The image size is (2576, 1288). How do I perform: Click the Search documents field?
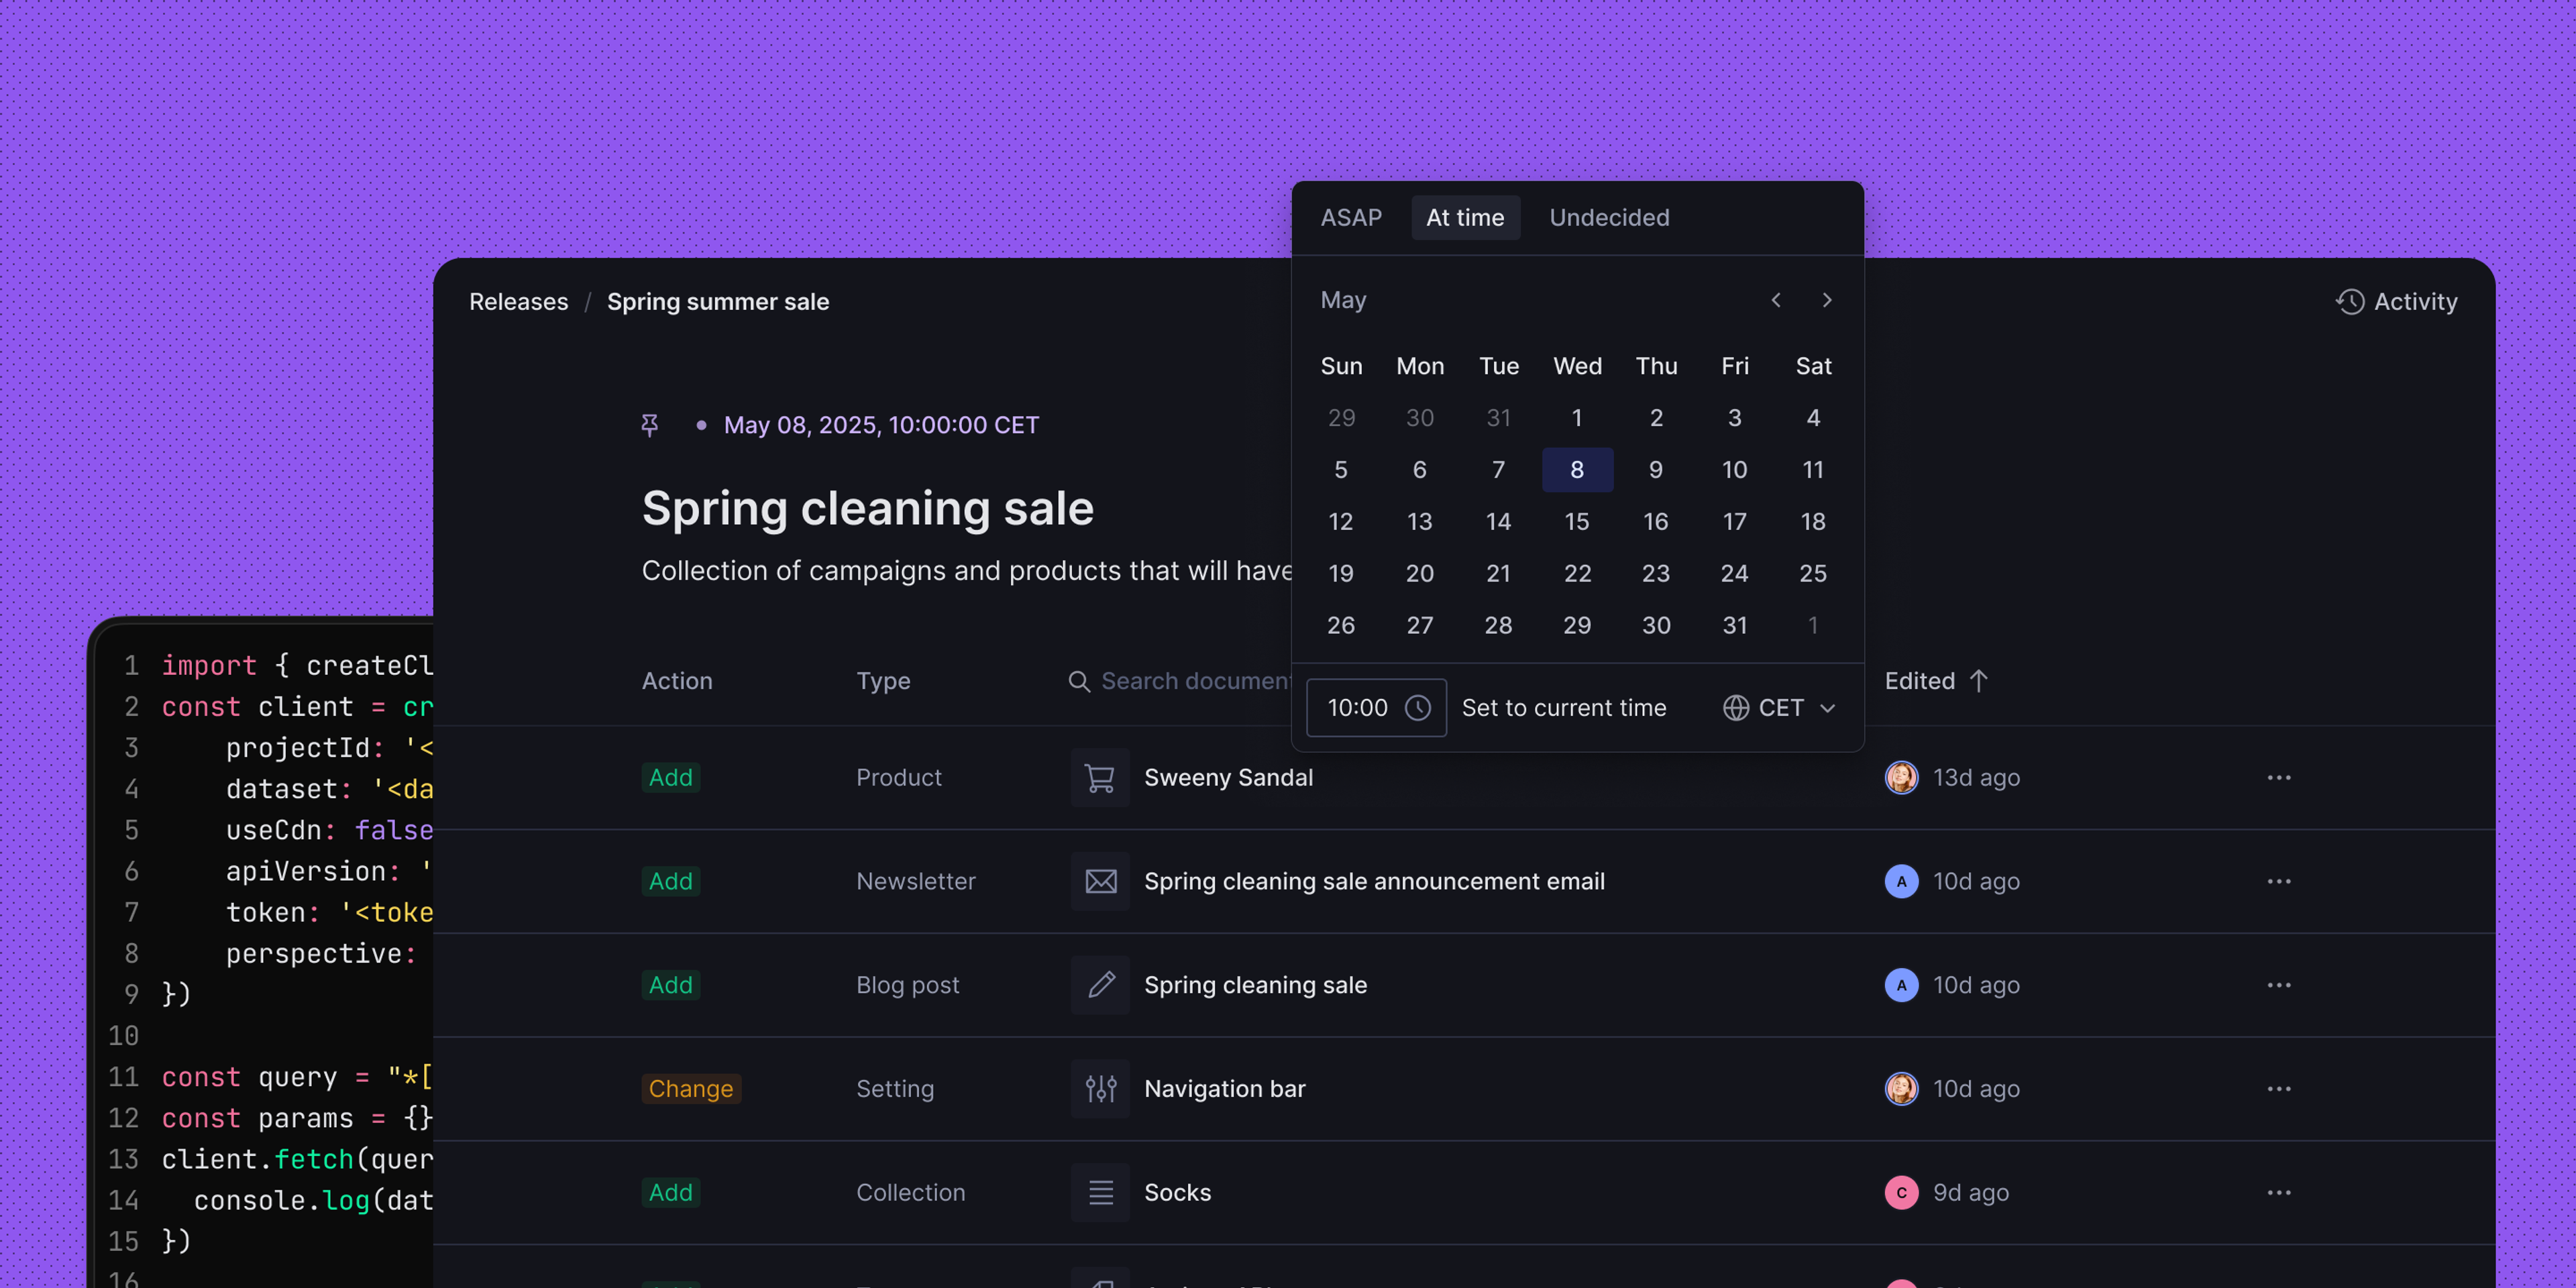coord(1180,681)
